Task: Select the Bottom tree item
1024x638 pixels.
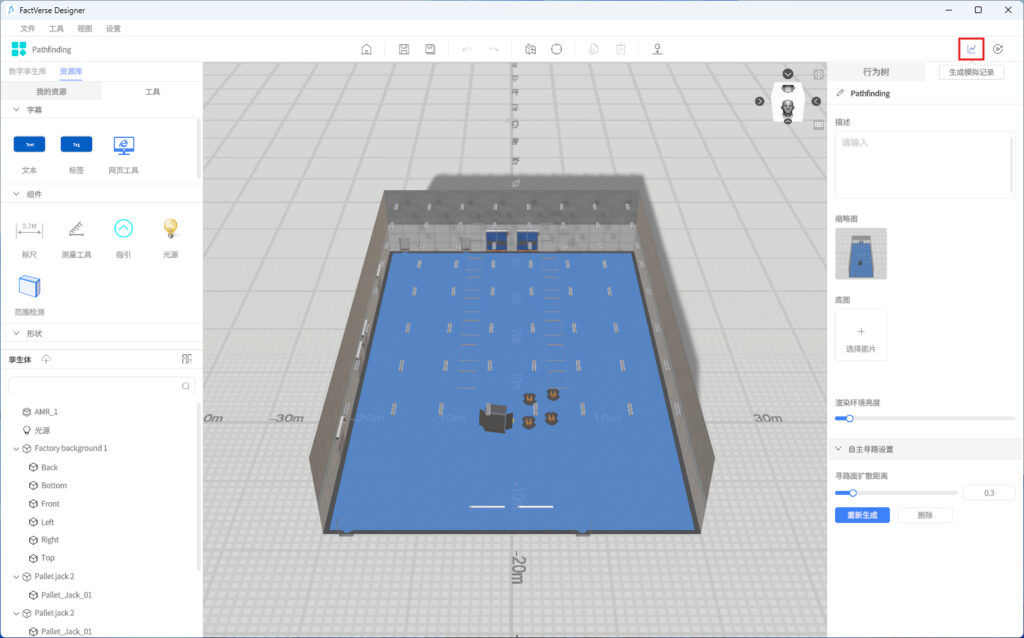Action: (x=54, y=485)
